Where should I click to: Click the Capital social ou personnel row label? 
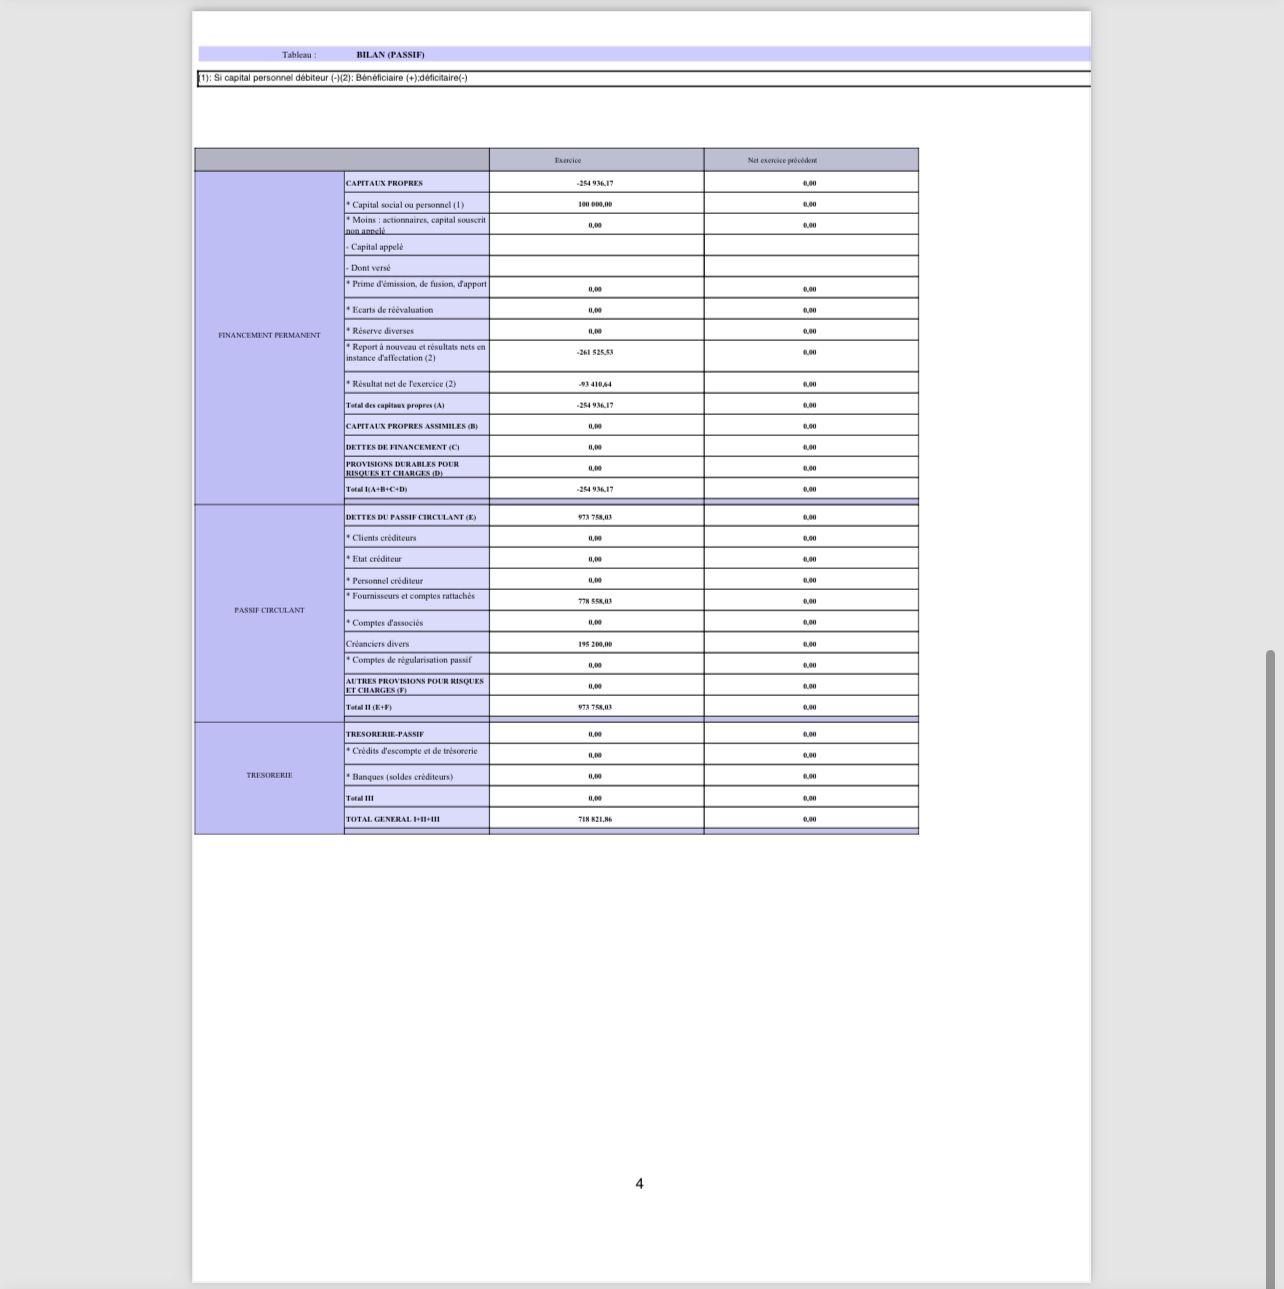pyautogui.click(x=406, y=205)
